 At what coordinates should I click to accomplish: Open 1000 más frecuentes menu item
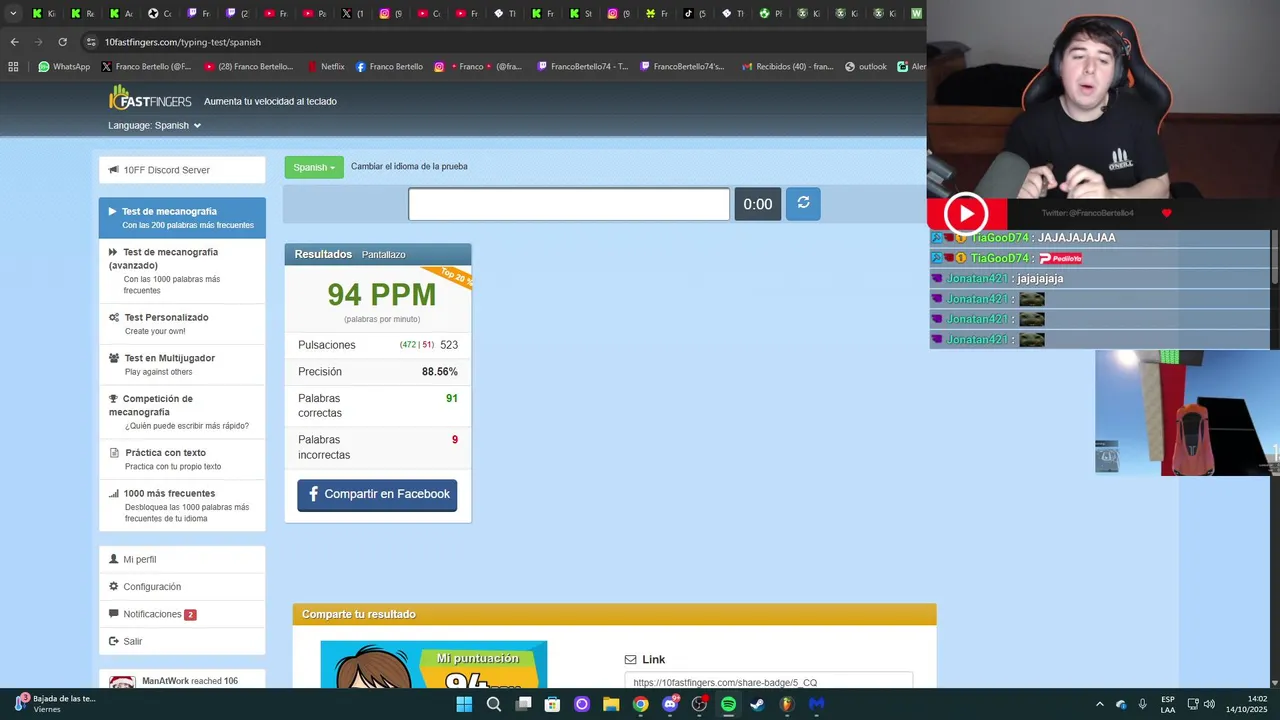182,505
